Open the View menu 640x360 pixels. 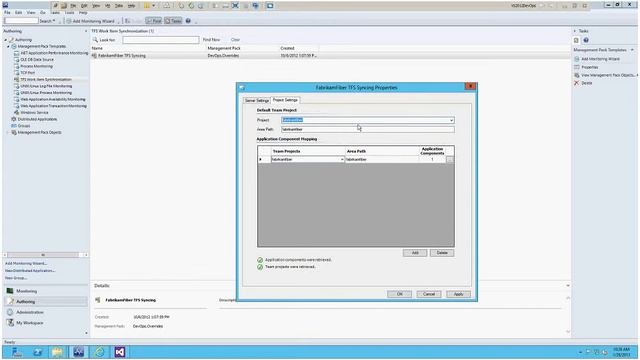coord(31,13)
